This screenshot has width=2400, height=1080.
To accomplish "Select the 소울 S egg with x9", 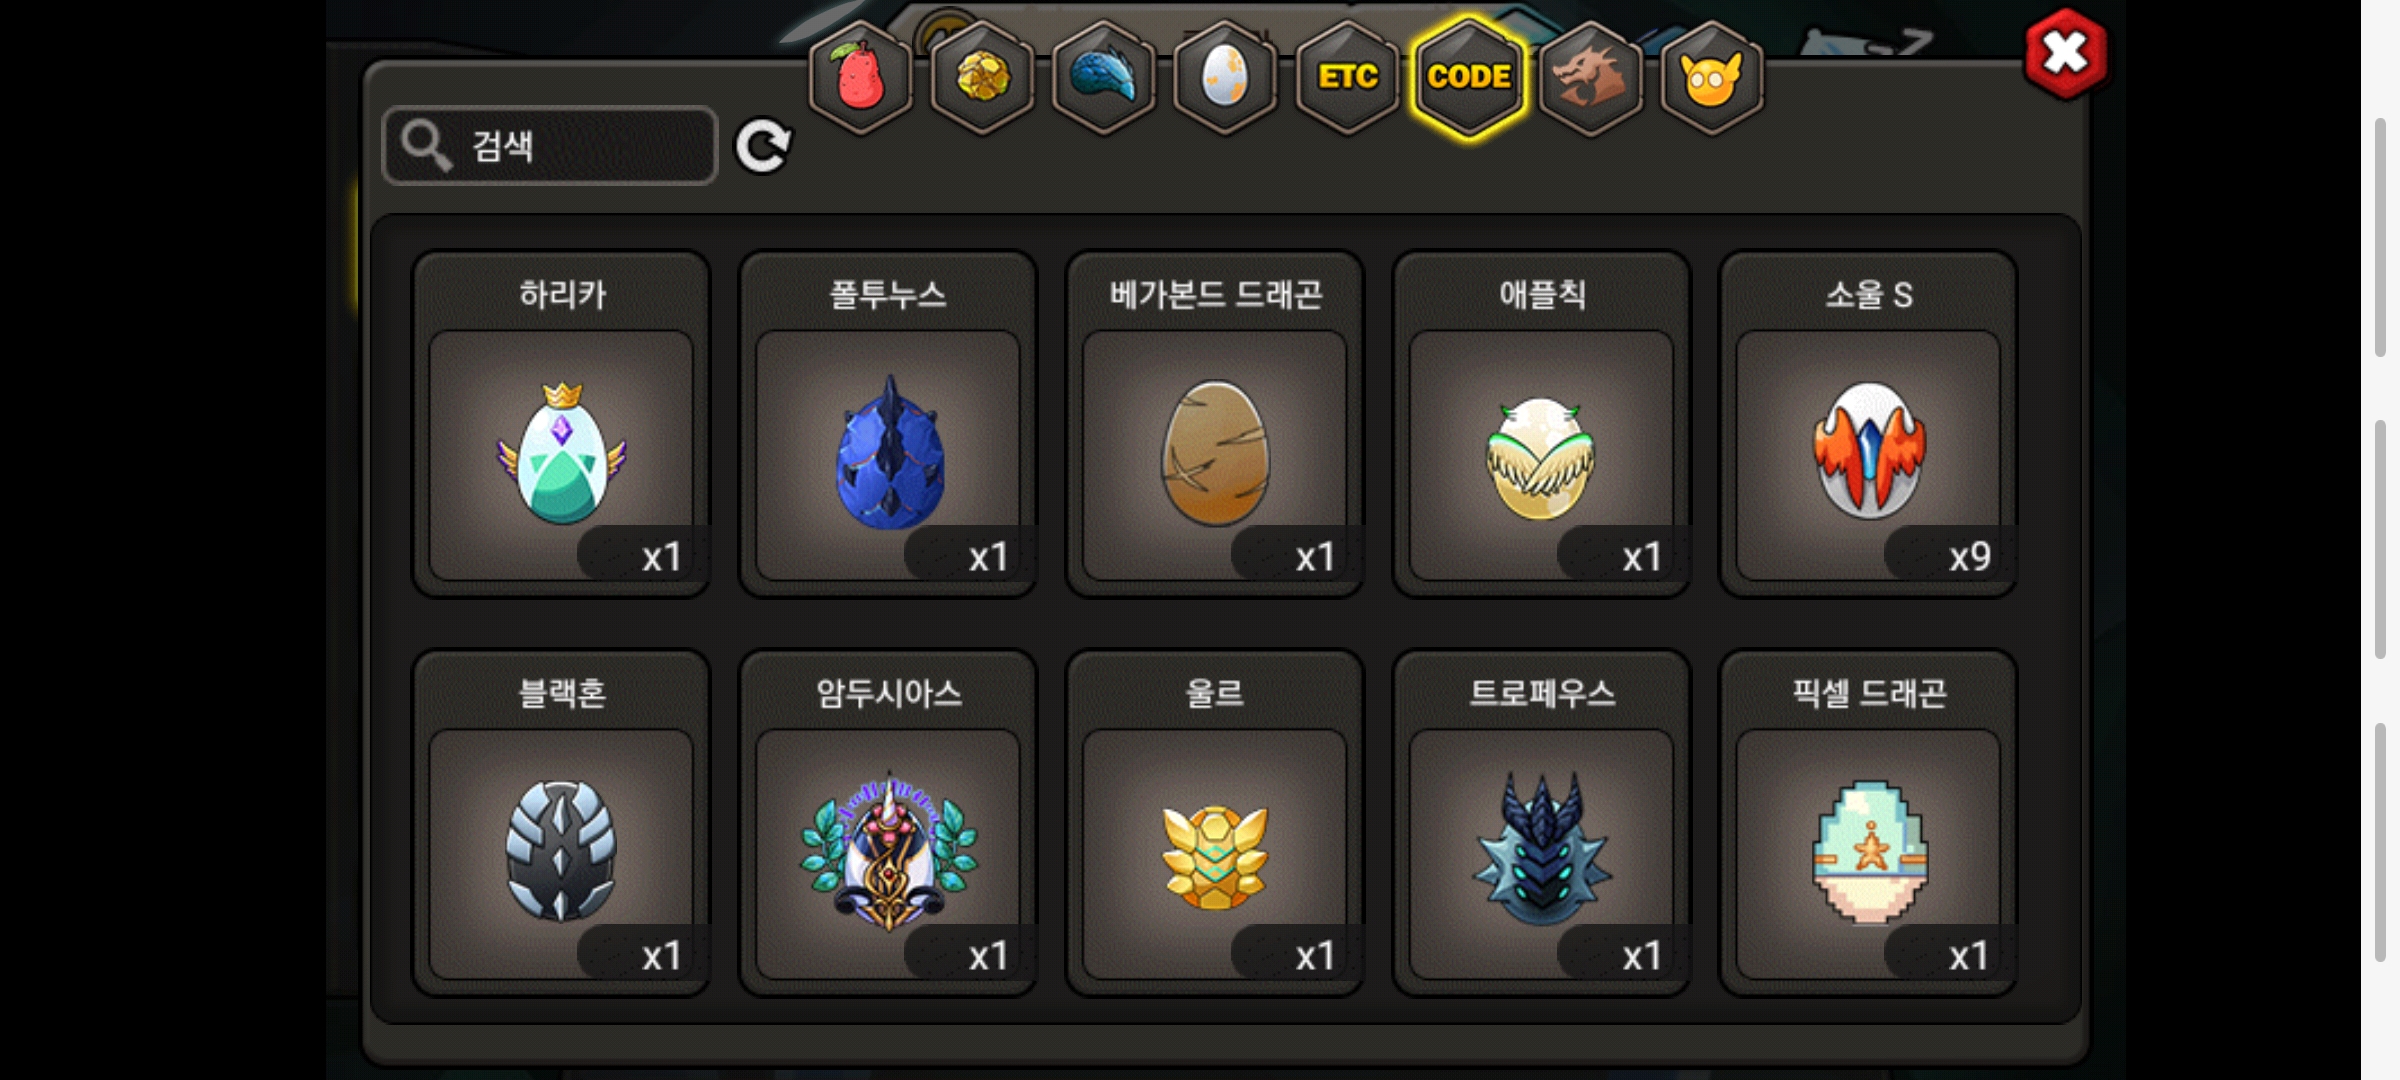I will pyautogui.click(x=1868, y=424).
